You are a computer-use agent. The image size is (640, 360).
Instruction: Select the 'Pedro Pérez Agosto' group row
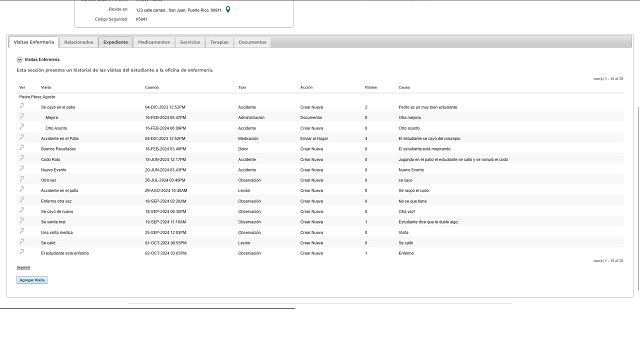point(37,97)
